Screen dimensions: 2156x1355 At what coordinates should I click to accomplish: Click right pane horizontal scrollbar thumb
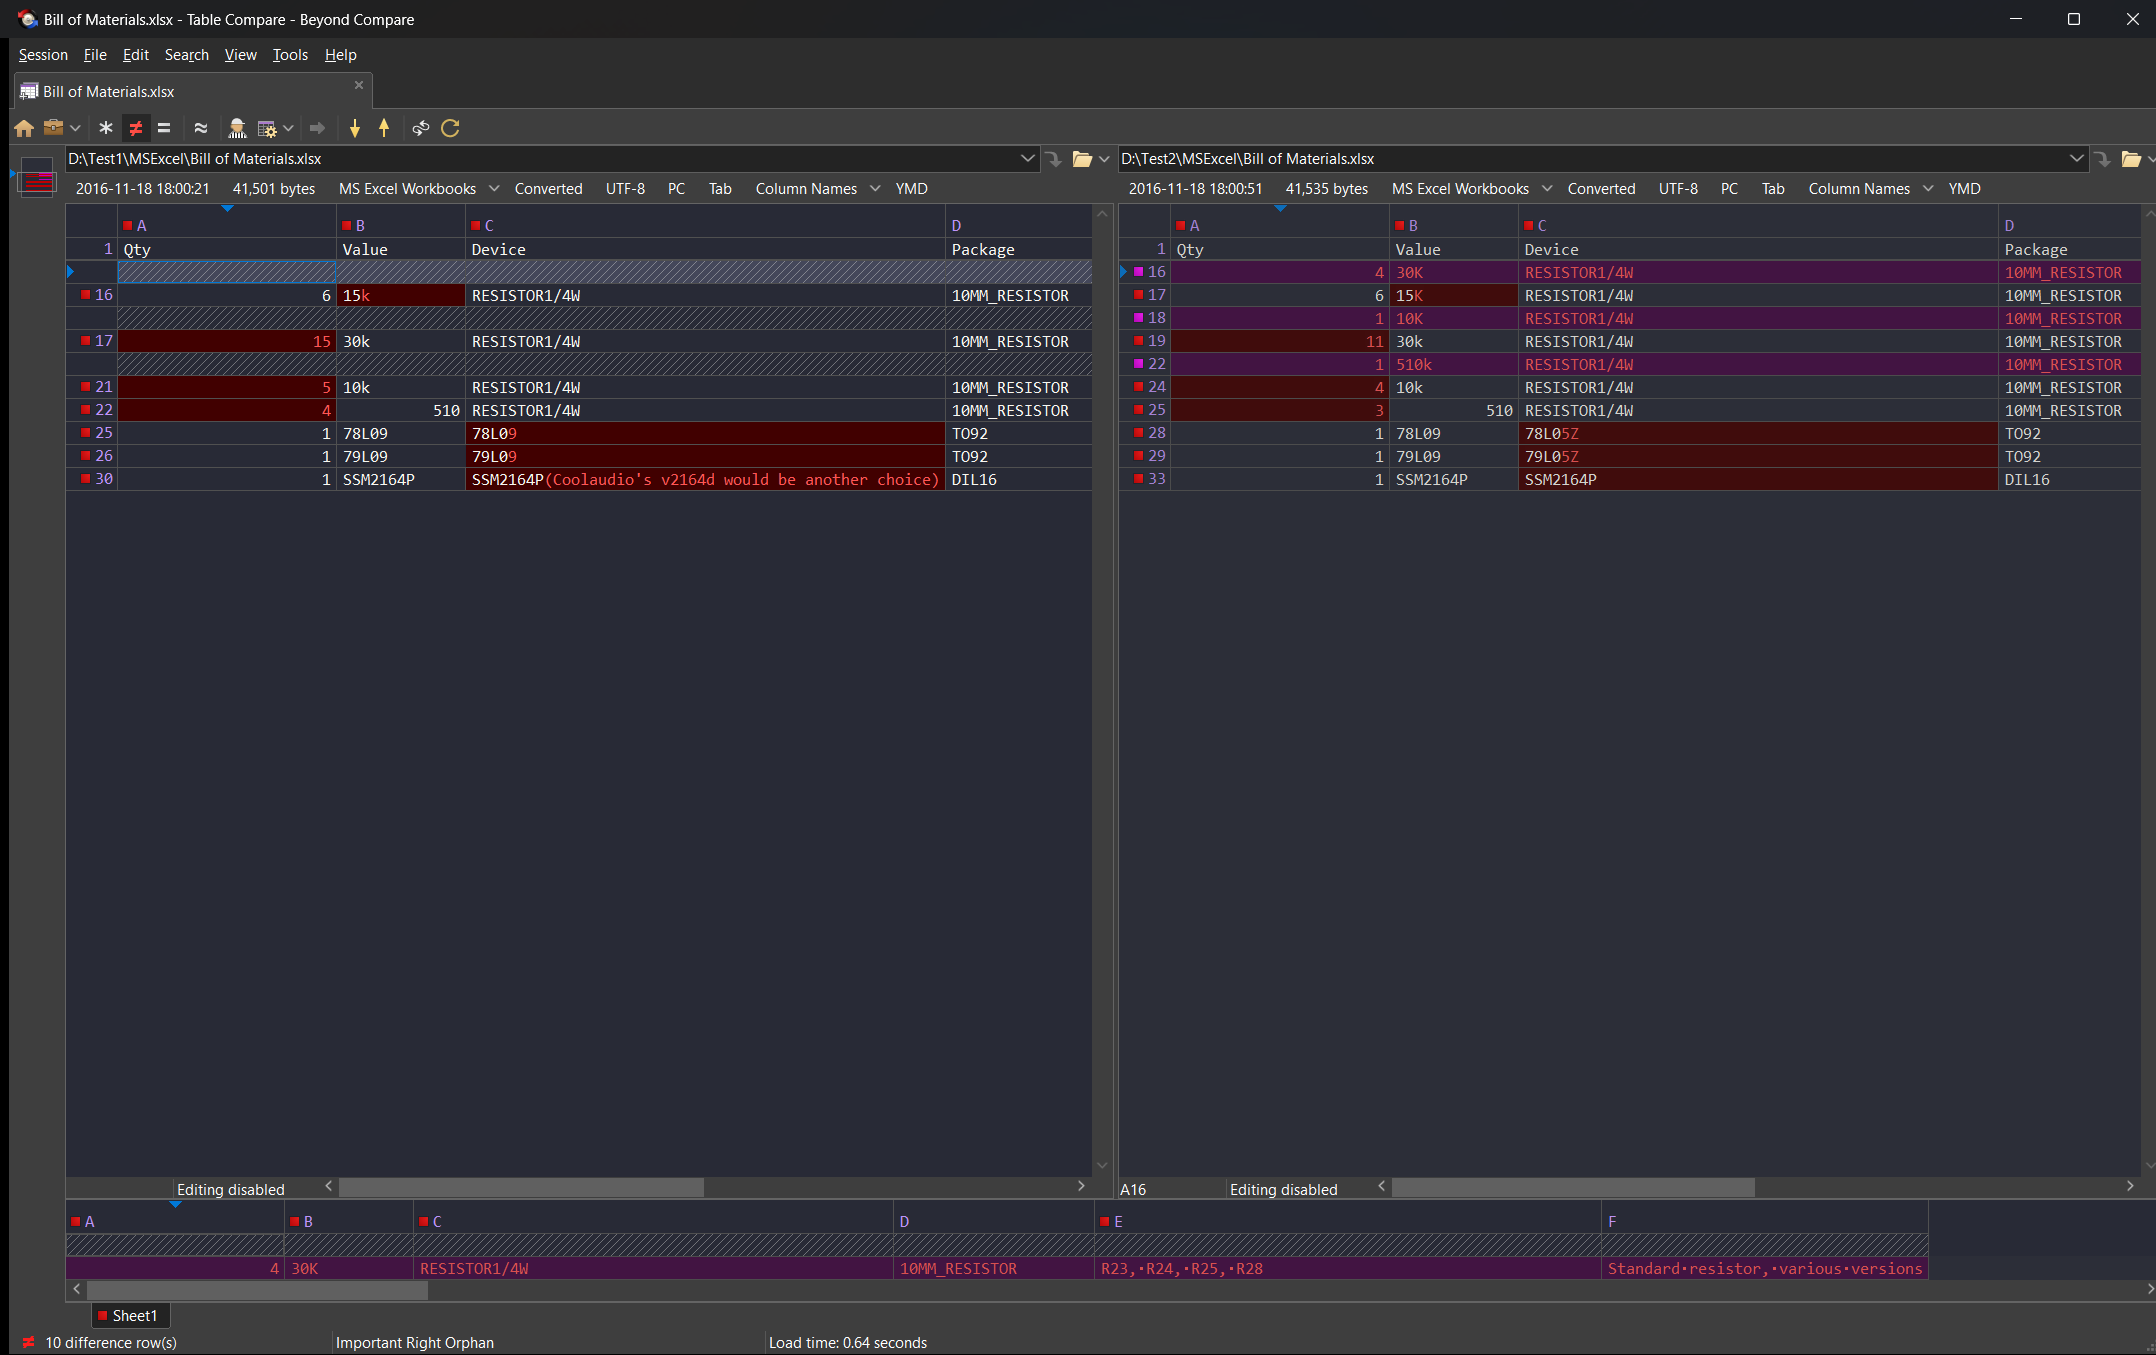[x=1573, y=1187]
